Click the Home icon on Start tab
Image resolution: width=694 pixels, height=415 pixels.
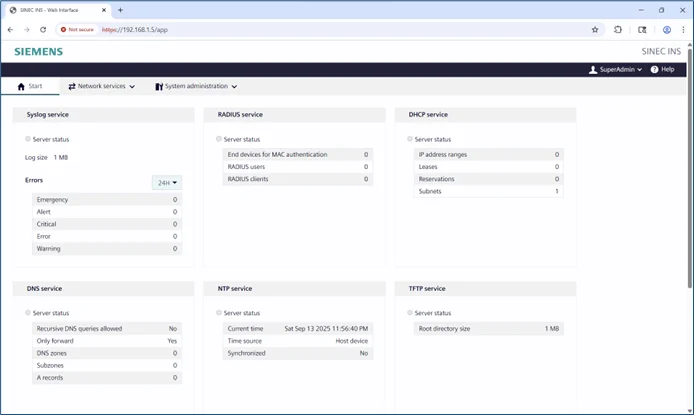[x=21, y=87]
